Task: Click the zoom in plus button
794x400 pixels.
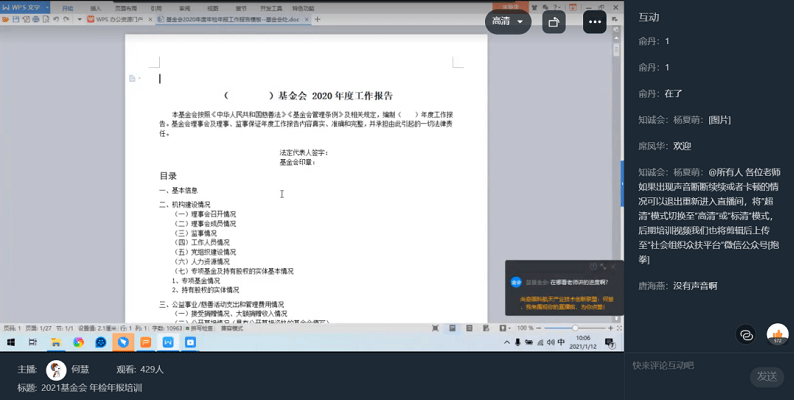Action: (610, 328)
